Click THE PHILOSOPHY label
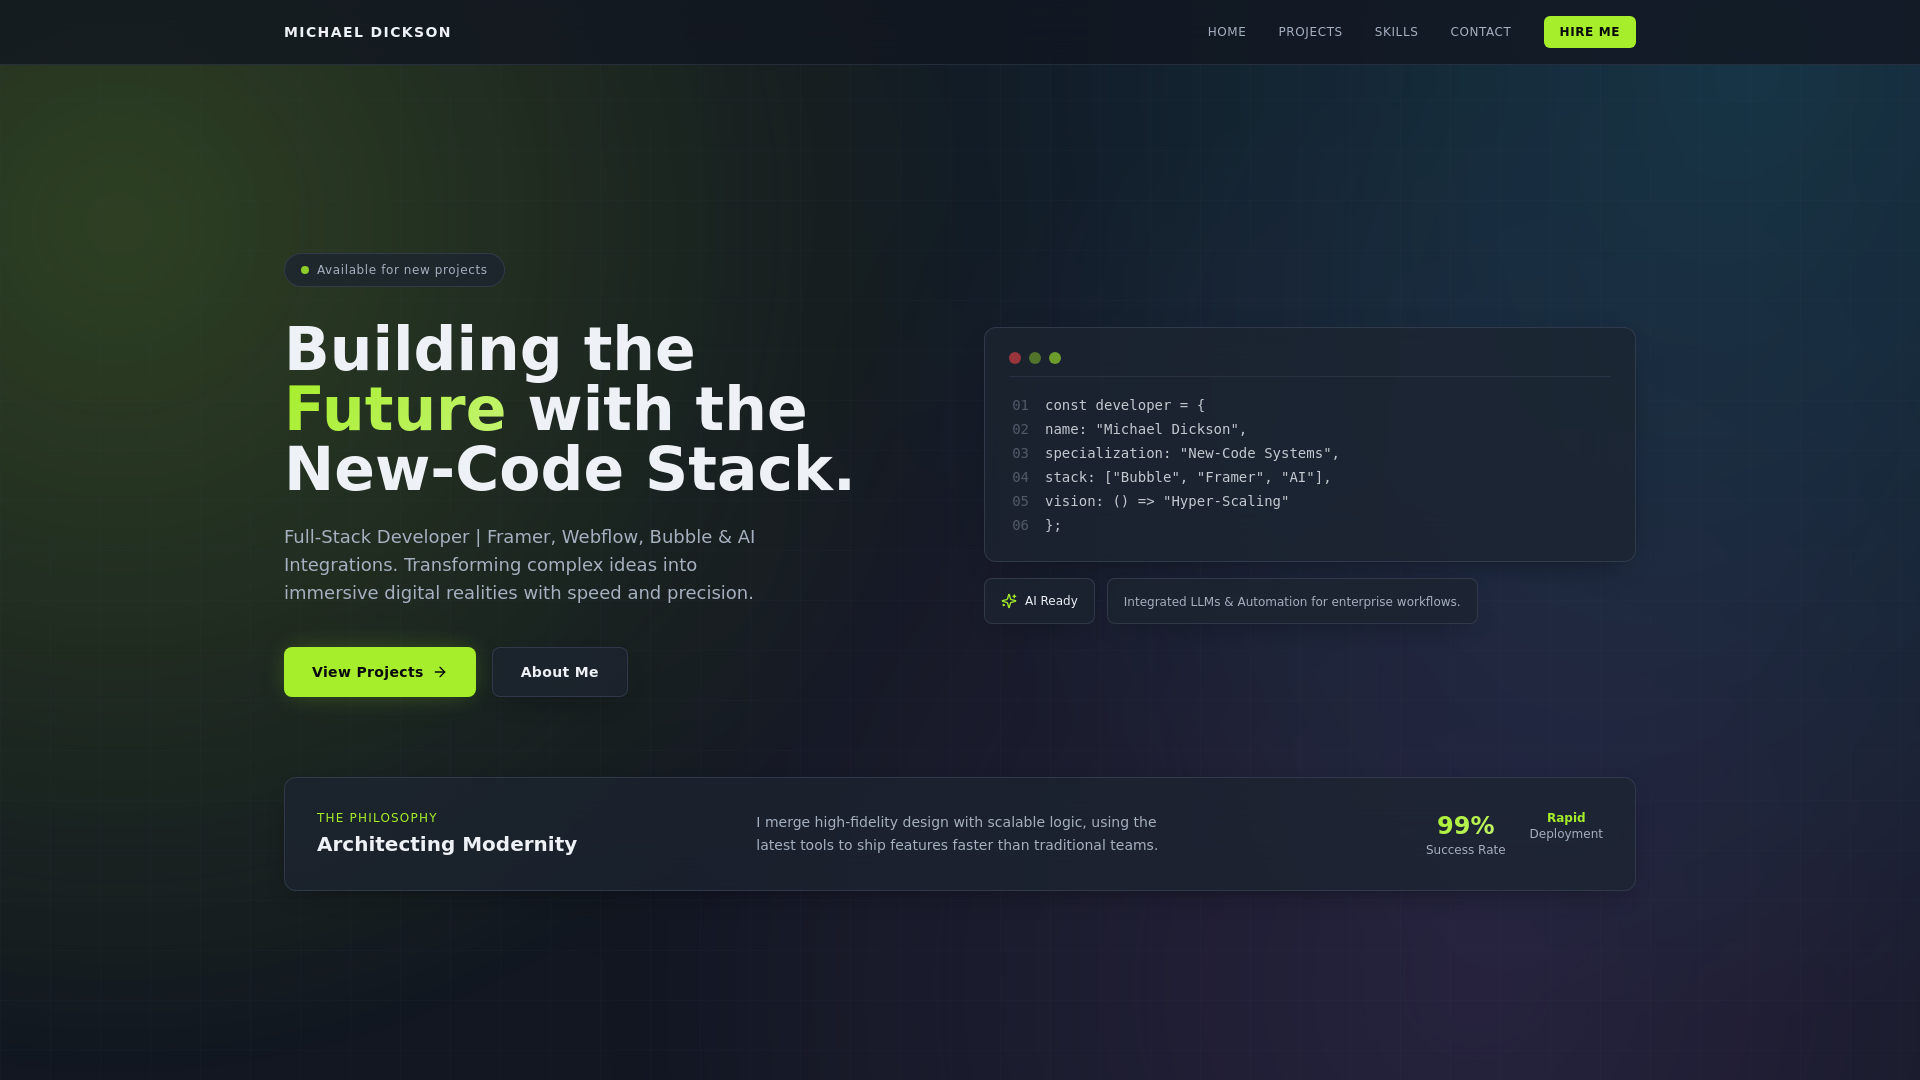This screenshot has width=1920, height=1080. [x=377, y=818]
